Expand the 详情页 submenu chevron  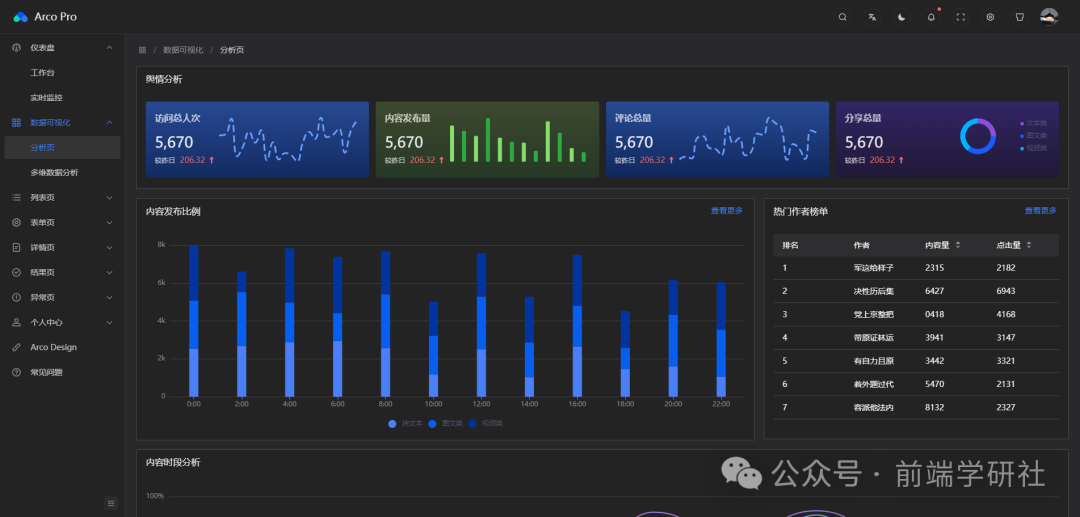pyautogui.click(x=110, y=247)
